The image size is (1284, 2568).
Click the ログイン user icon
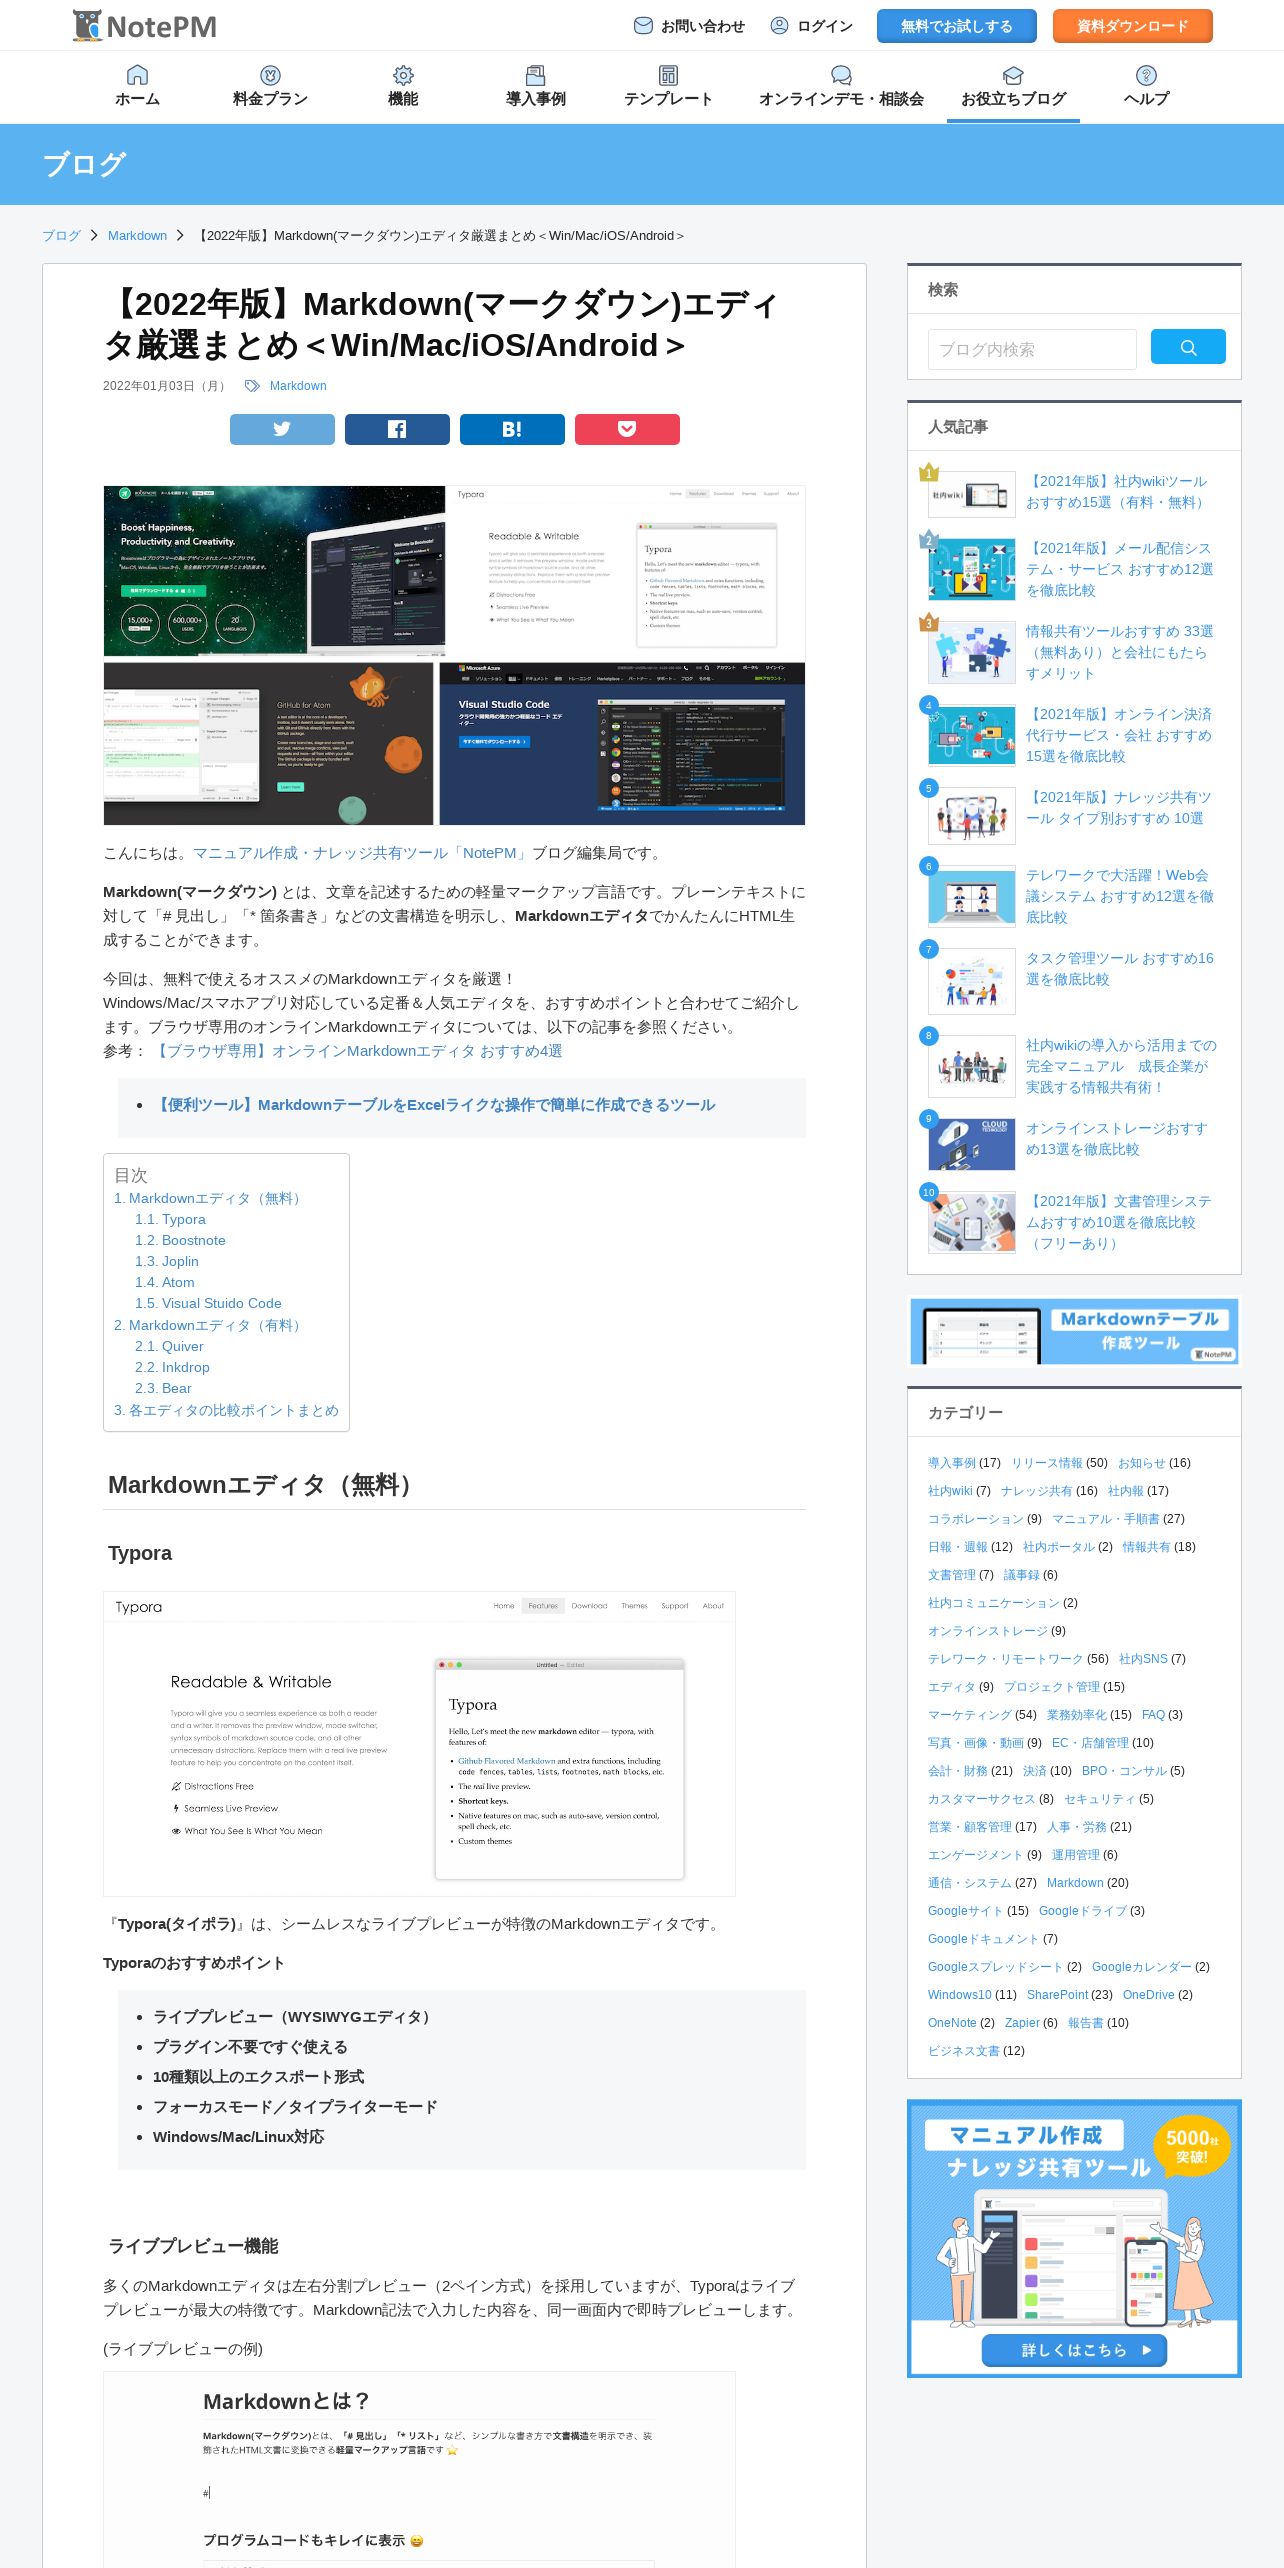[779, 26]
